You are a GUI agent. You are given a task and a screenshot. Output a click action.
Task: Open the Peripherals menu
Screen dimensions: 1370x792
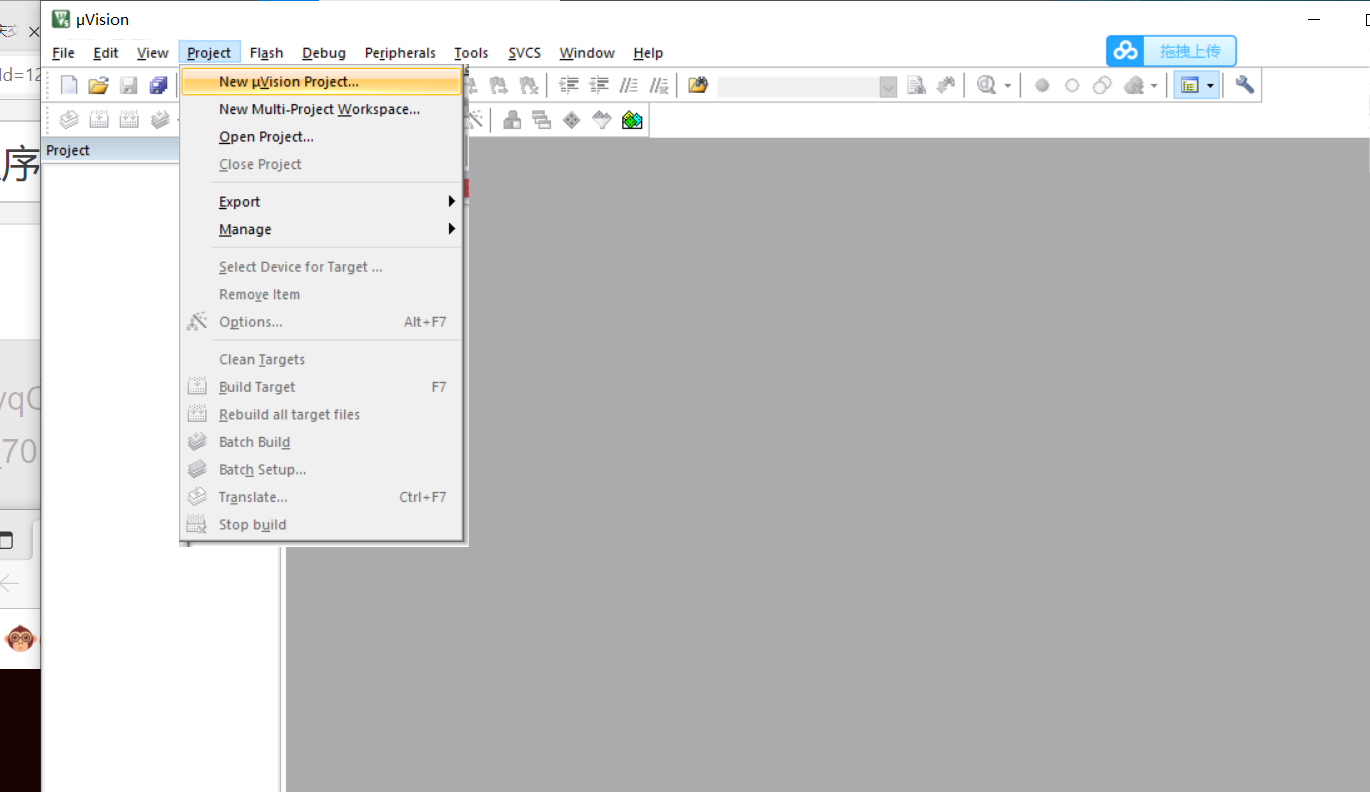400,53
